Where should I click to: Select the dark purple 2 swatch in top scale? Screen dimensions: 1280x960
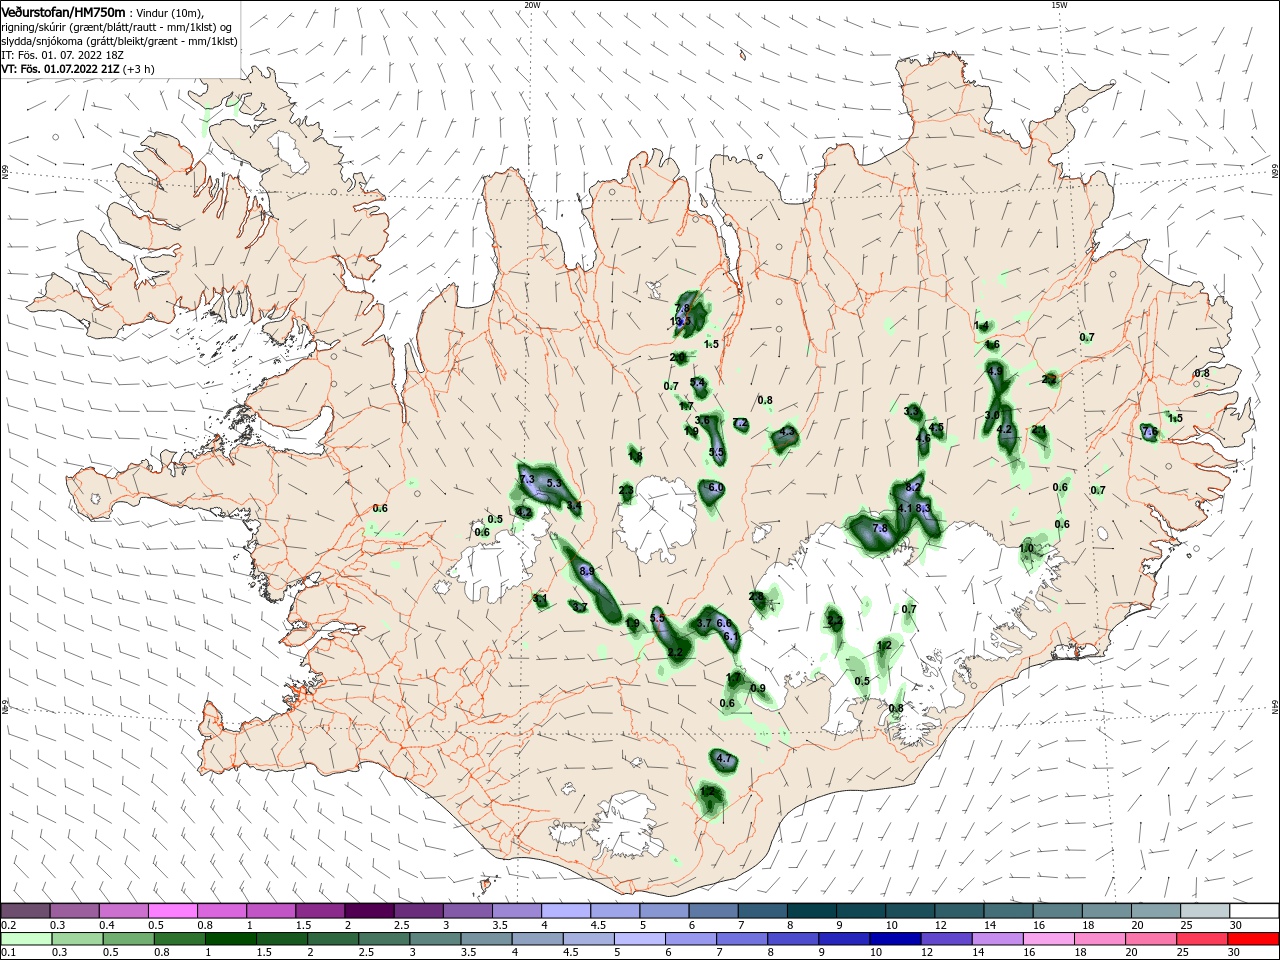coord(369,911)
